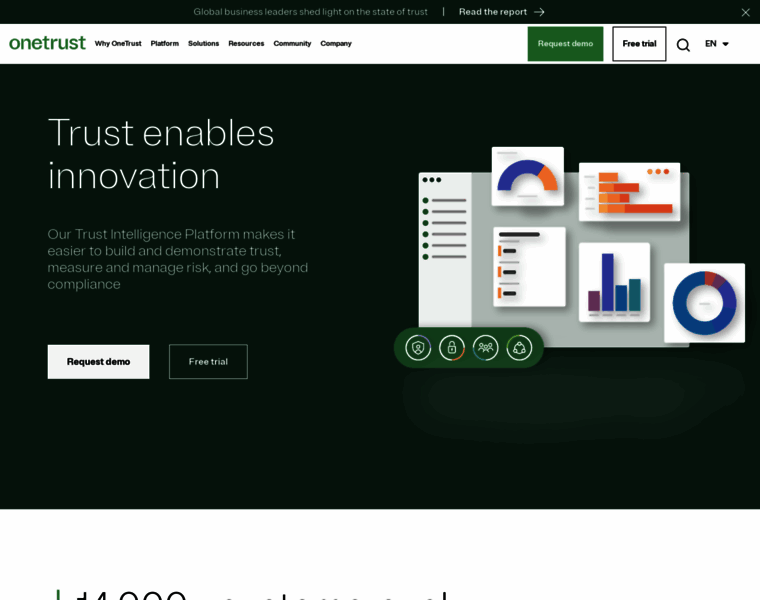Open the EN language dropdown
The height and width of the screenshot is (600, 760).
[716, 44]
